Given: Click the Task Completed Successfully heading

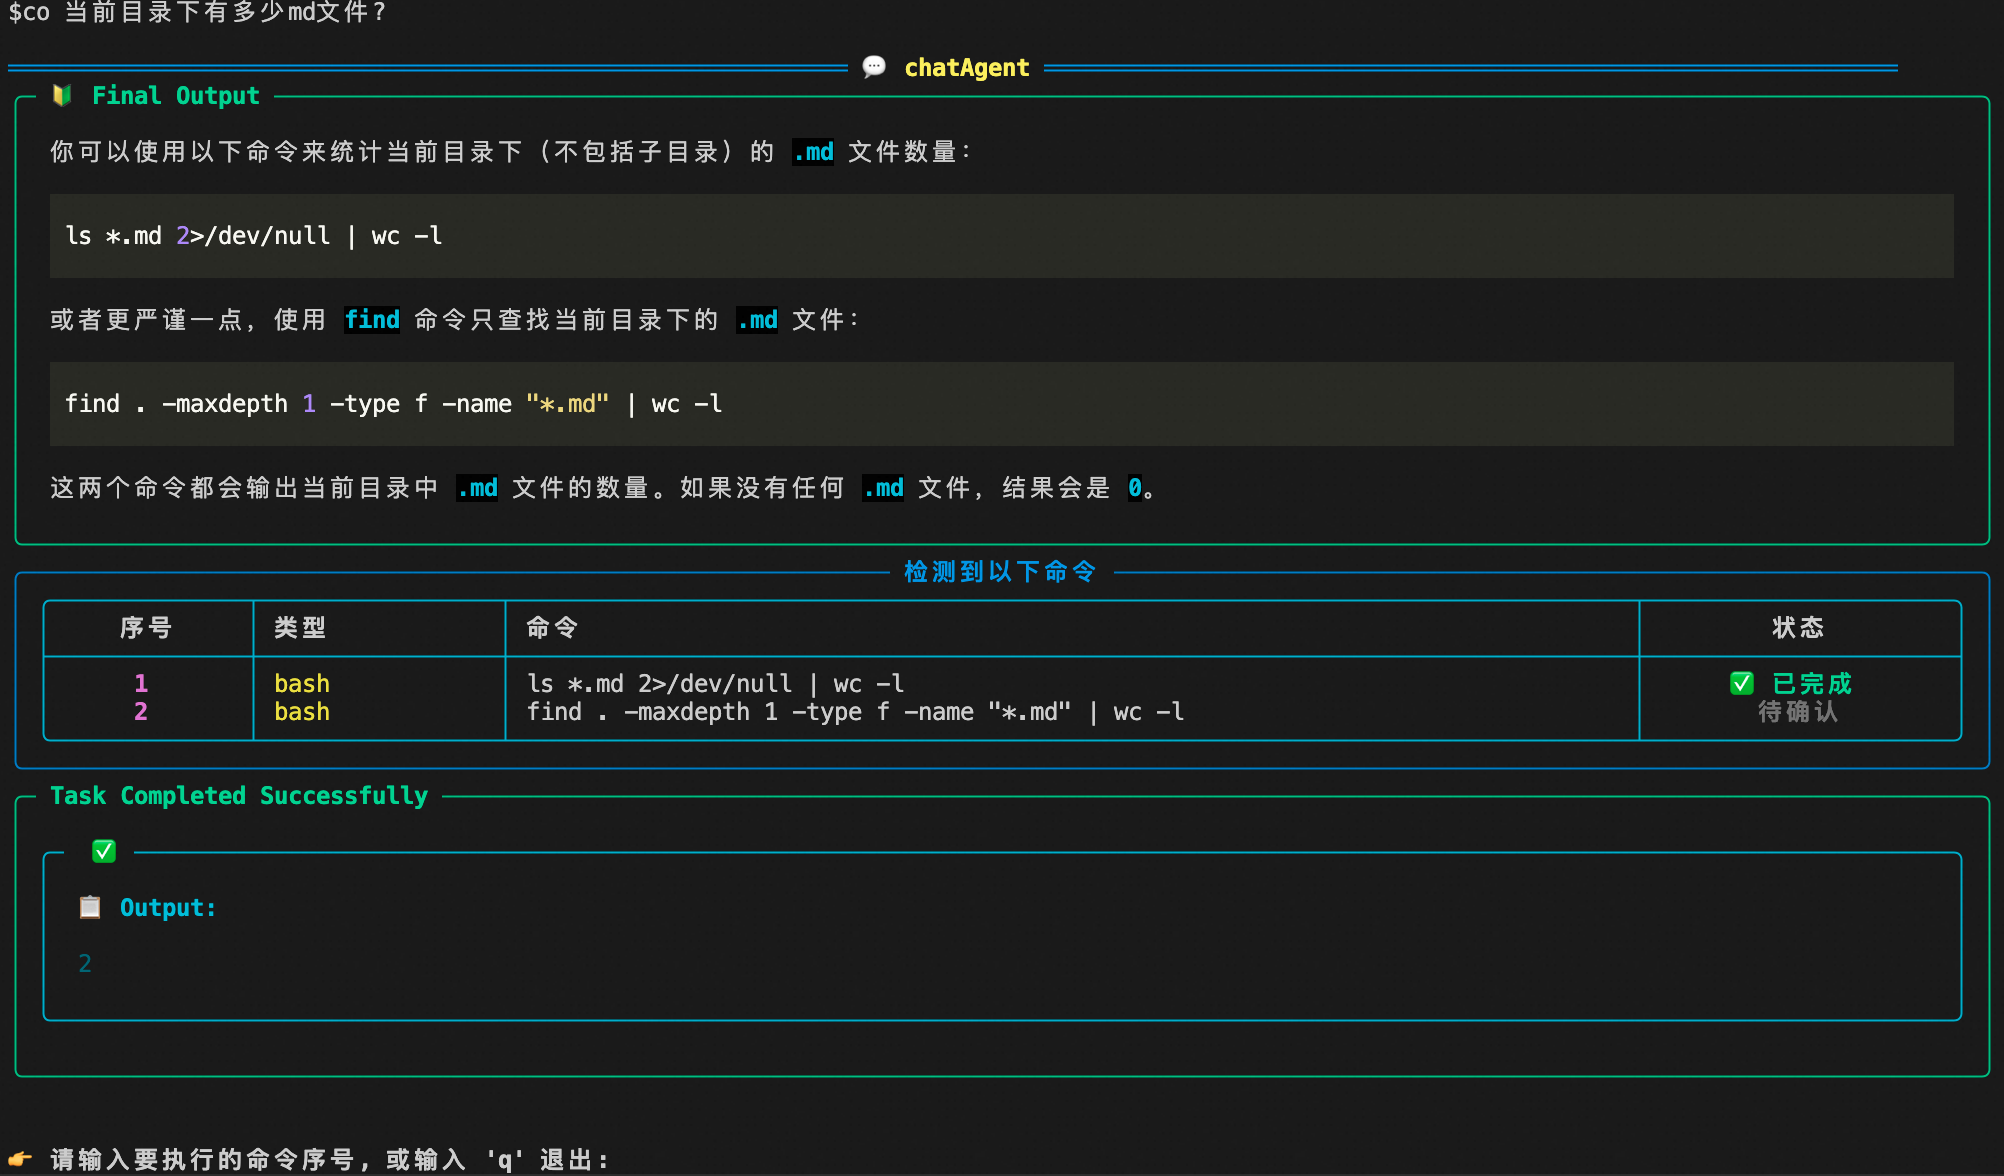Looking at the screenshot, I should point(239,795).
